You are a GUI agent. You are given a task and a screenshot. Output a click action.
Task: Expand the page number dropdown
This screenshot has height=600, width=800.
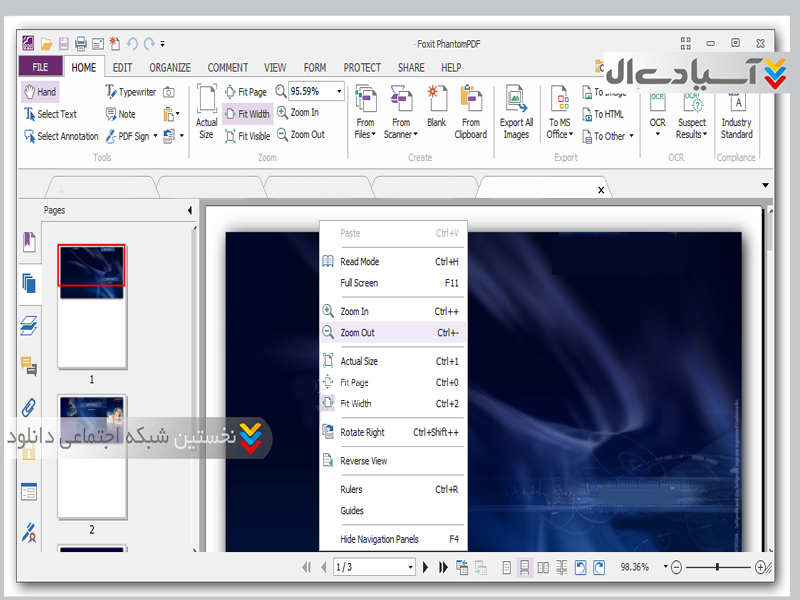[410, 568]
